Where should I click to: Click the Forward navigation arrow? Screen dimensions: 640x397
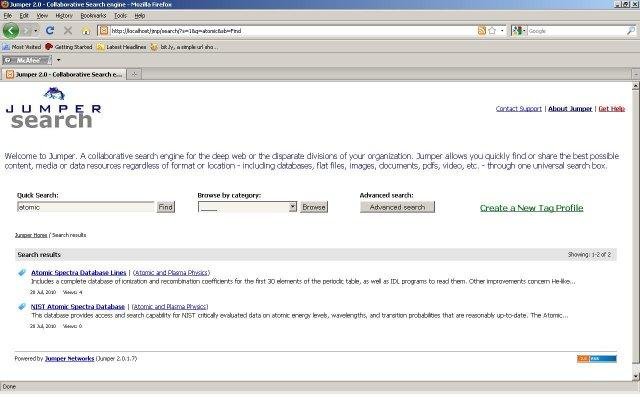[27, 31]
